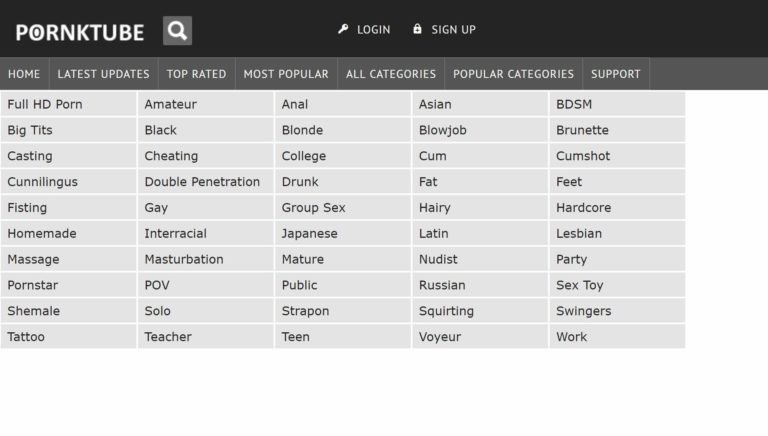Go to the Home menu item

coord(24,74)
